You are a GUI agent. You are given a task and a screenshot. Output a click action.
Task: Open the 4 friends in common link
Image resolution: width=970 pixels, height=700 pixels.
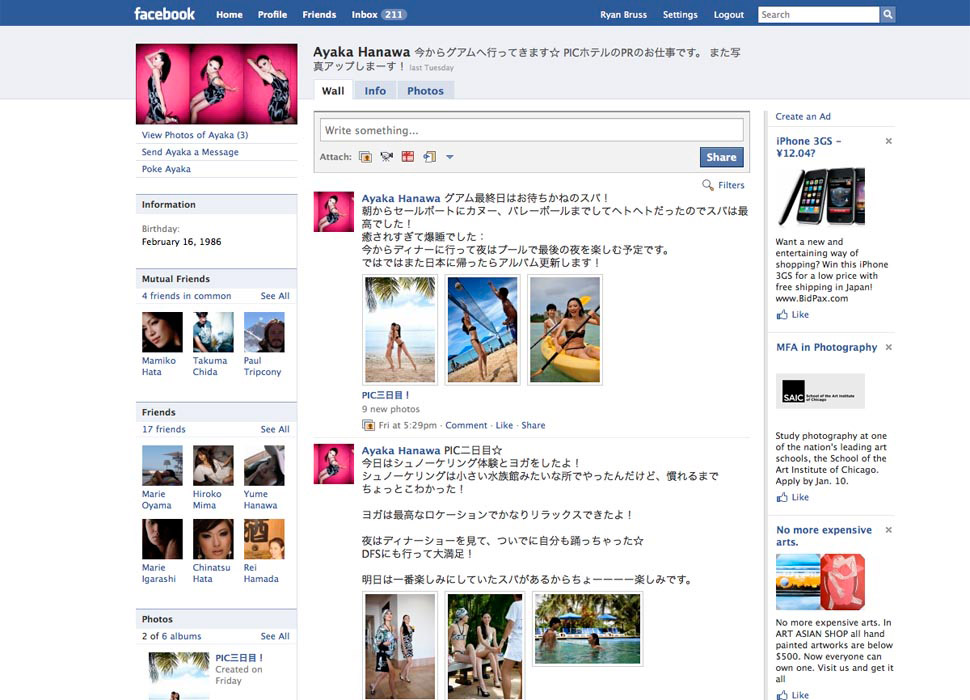pos(186,296)
